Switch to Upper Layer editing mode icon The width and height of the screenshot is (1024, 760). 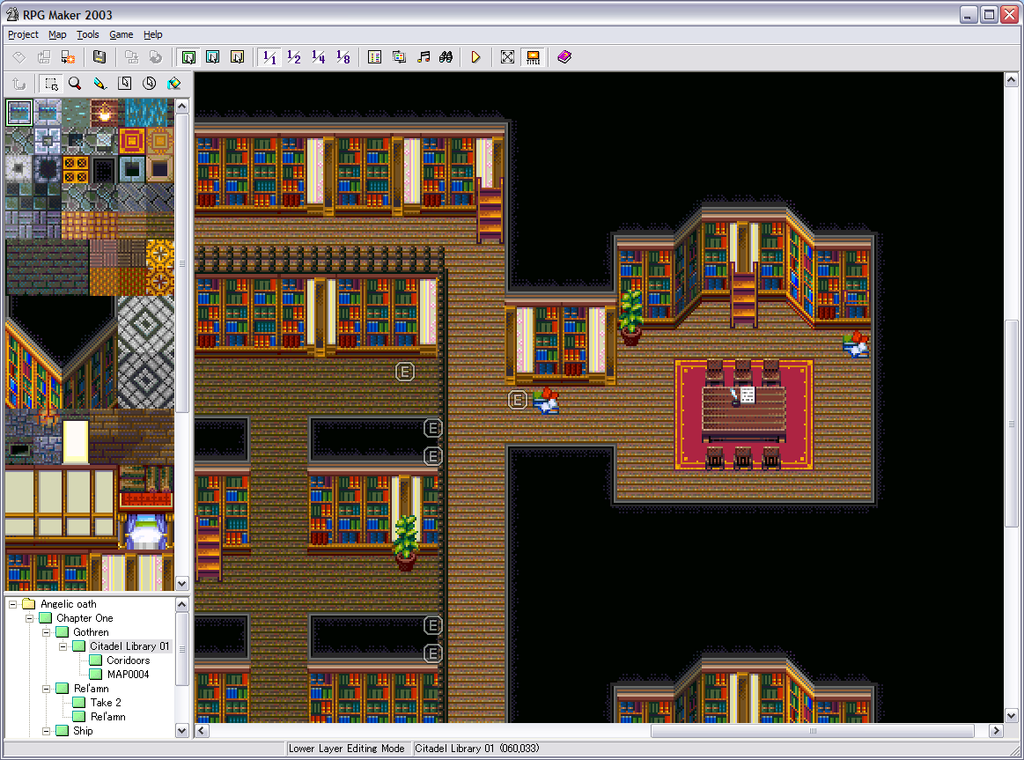(x=213, y=57)
